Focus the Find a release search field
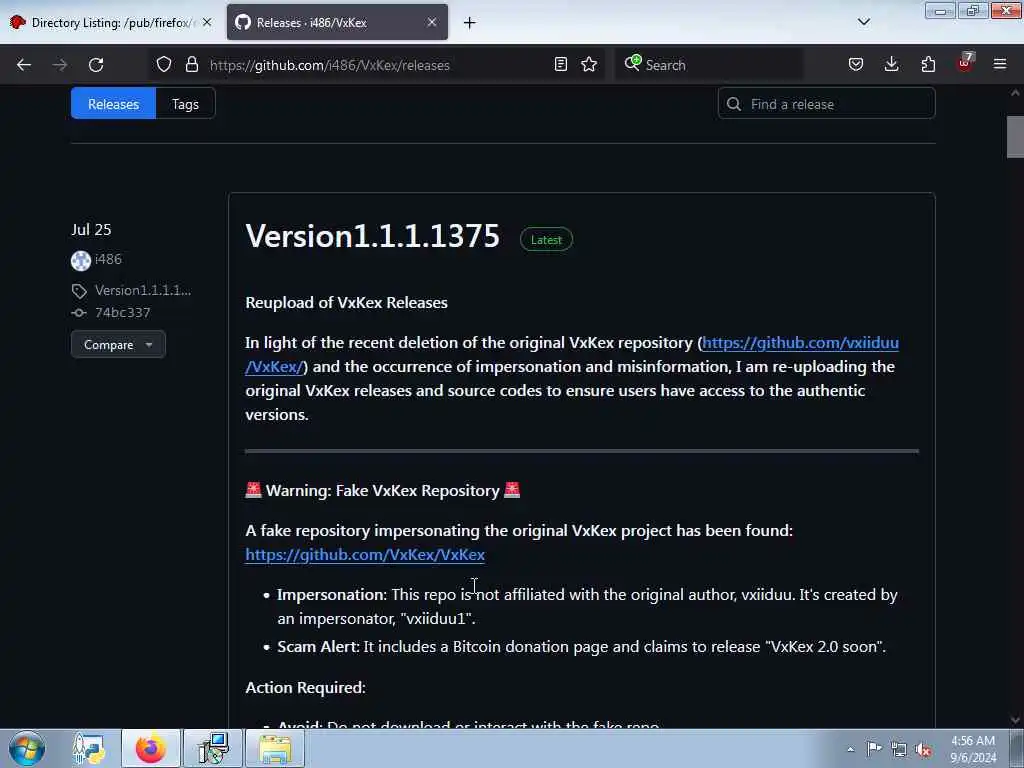 click(826, 104)
